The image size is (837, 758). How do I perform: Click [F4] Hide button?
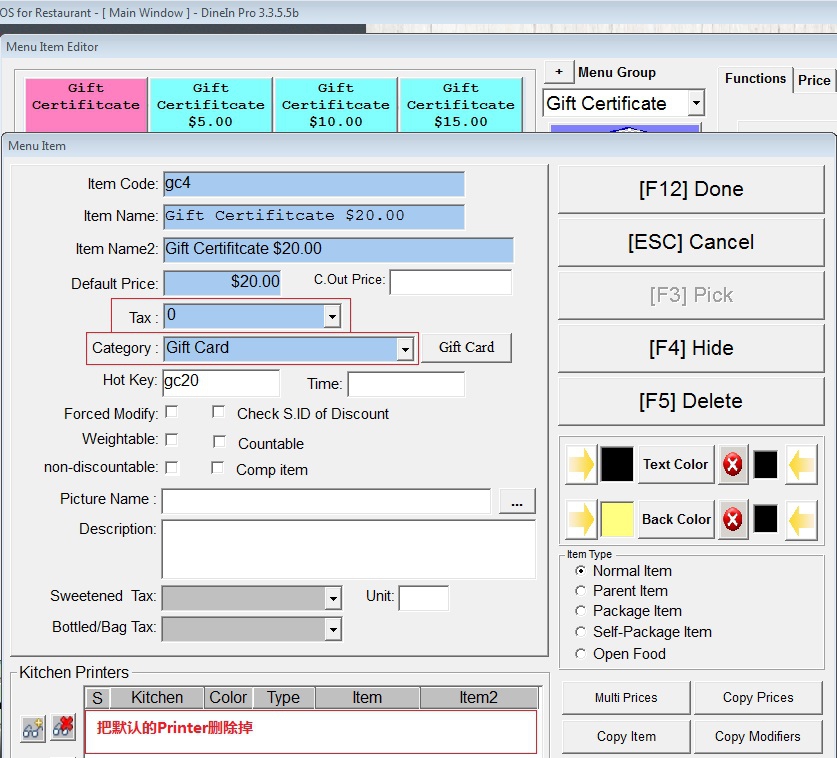click(691, 348)
